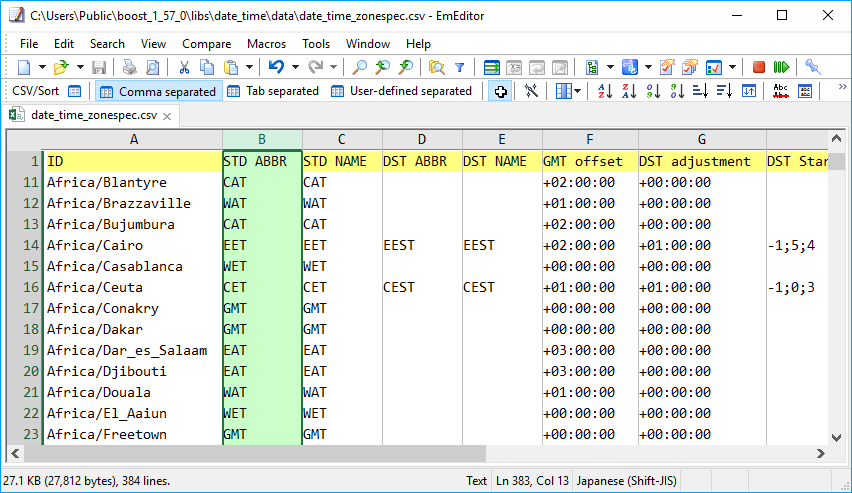Open Print Preview icon

point(153,67)
